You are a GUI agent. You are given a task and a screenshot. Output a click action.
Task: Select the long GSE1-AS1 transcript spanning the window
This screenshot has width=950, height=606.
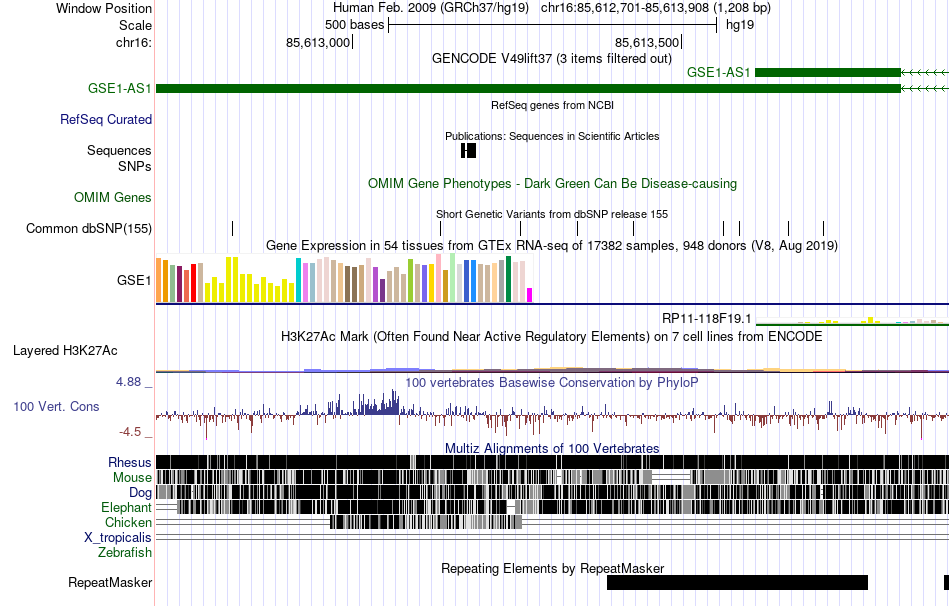coord(528,88)
